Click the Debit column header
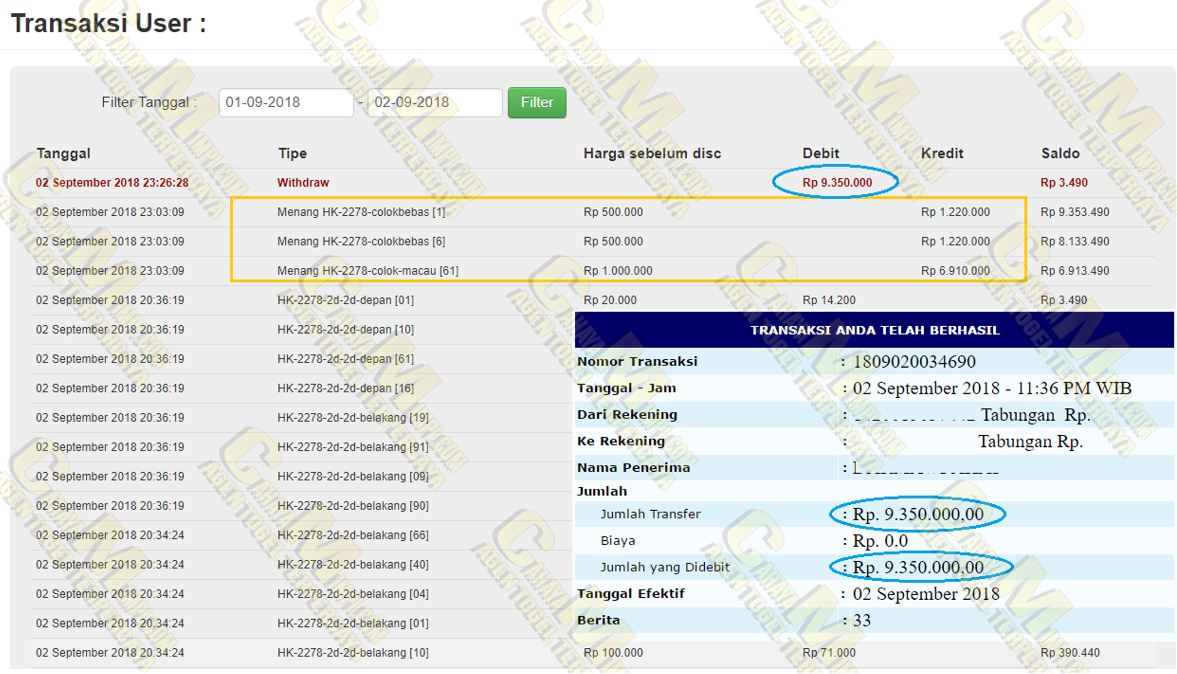The image size is (1177, 674). (821, 153)
